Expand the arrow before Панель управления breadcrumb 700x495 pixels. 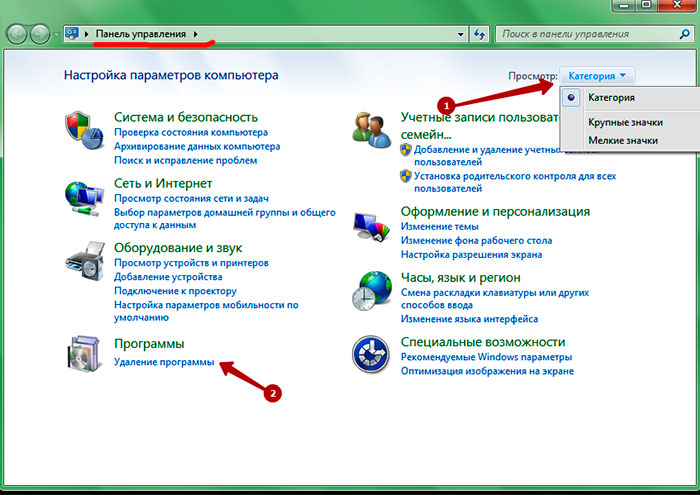pyautogui.click(x=87, y=34)
